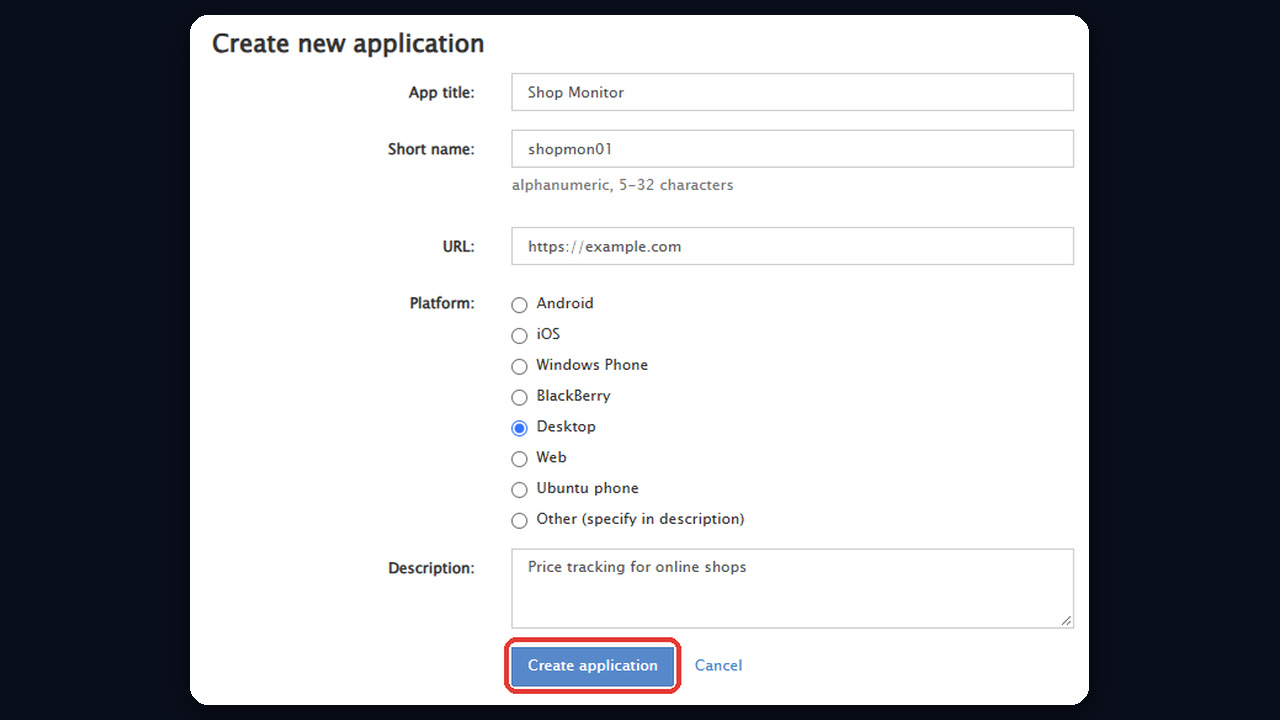Pick the BlackBerry platform option
This screenshot has height=720, width=1280.
[x=519, y=398]
